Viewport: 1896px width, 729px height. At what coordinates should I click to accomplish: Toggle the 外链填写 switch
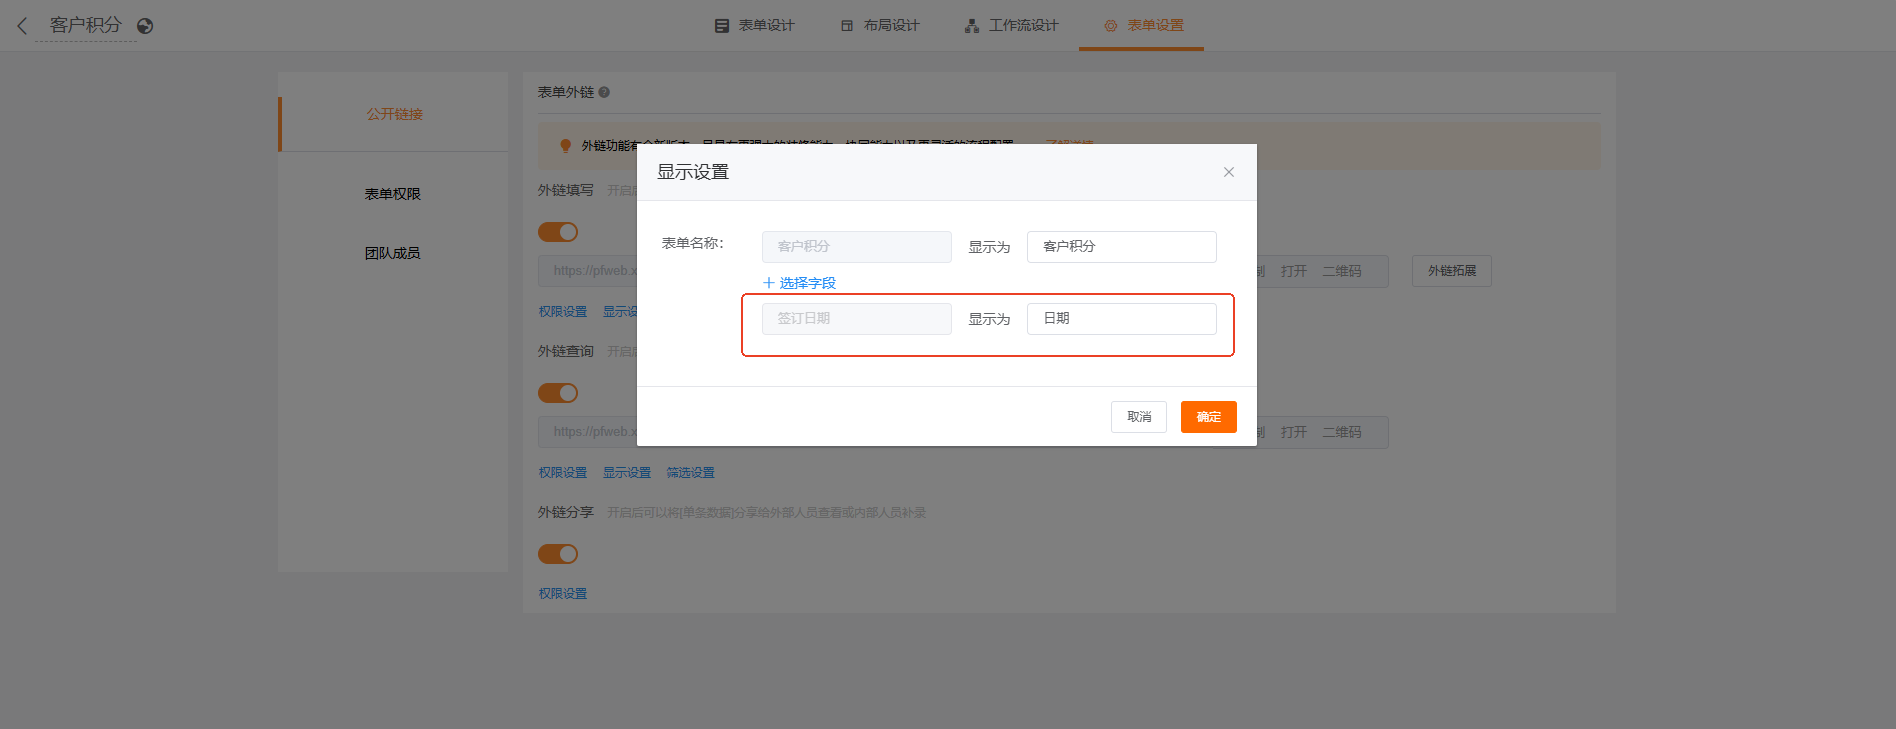point(558,232)
